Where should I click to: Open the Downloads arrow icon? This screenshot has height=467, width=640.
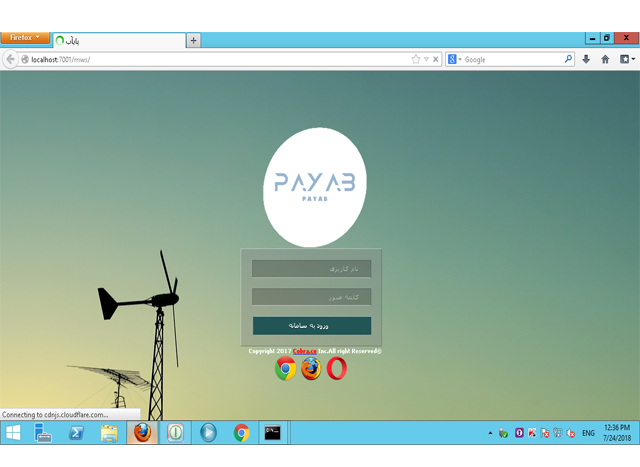coord(586,59)
